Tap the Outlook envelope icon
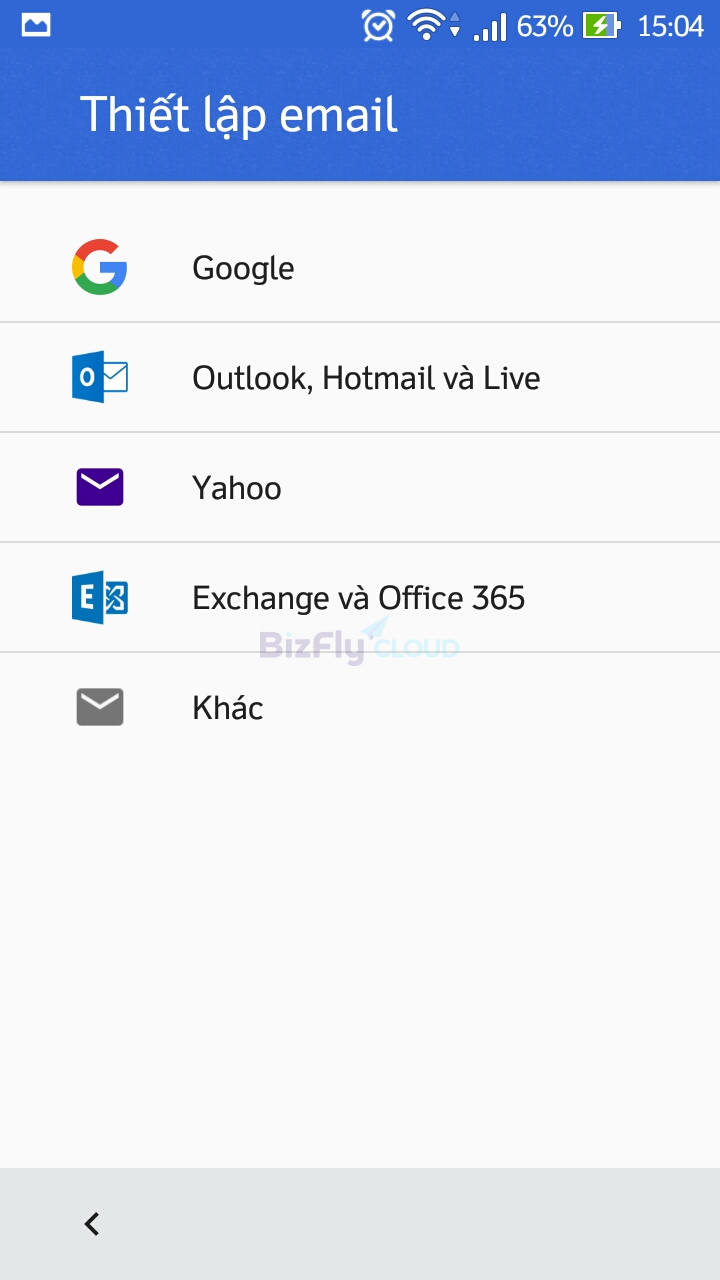 tap(100, 377)
